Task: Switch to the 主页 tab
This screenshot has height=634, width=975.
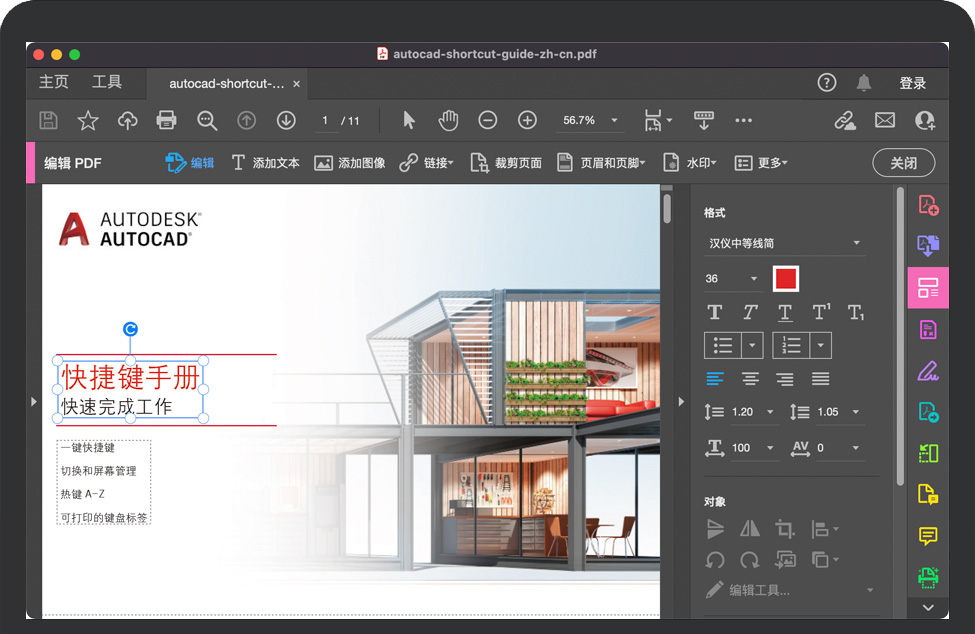Action: (x=54, y=83)
